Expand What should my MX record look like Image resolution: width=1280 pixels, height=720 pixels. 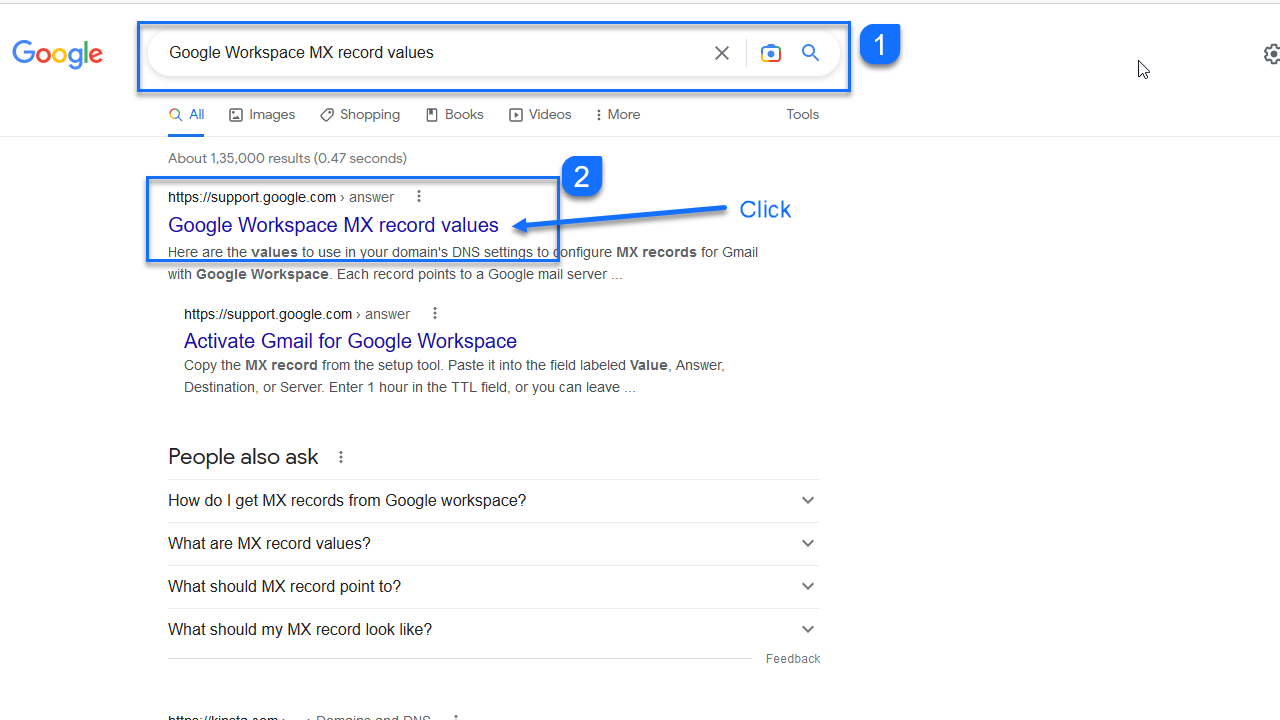click(493, 630)
